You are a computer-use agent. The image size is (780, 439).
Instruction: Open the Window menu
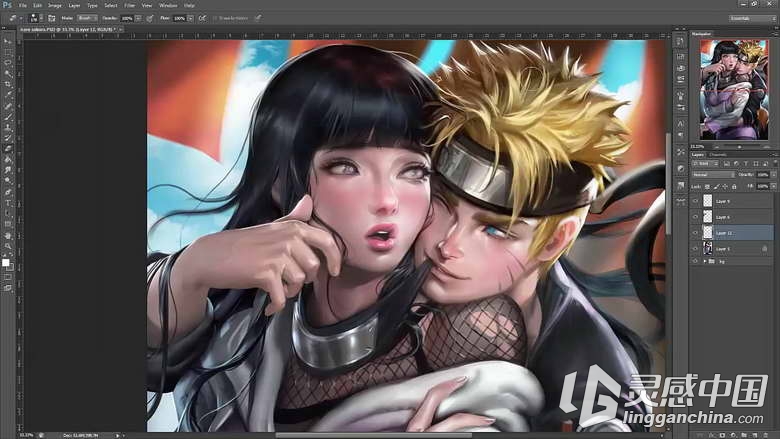pos(168,5)
